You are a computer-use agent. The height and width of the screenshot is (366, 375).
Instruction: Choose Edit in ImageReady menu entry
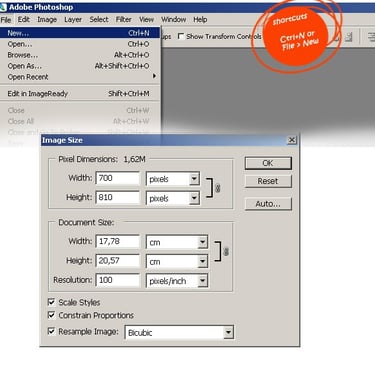click(80, 94)
